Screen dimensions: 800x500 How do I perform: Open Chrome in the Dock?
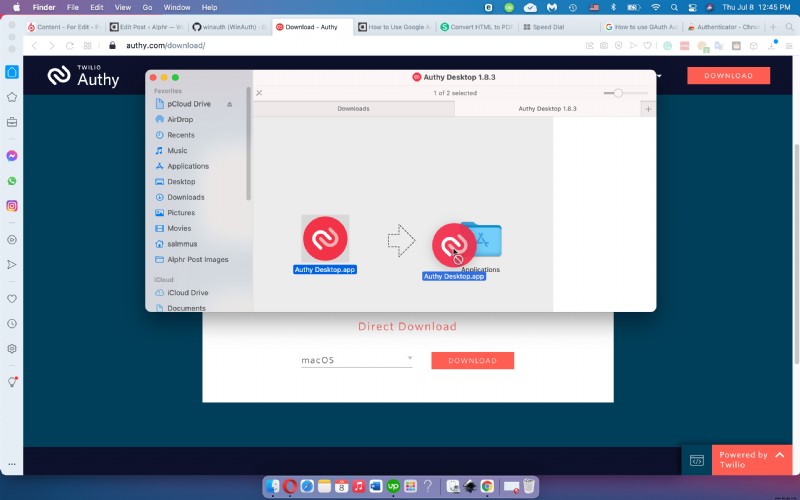pos(487,486)
